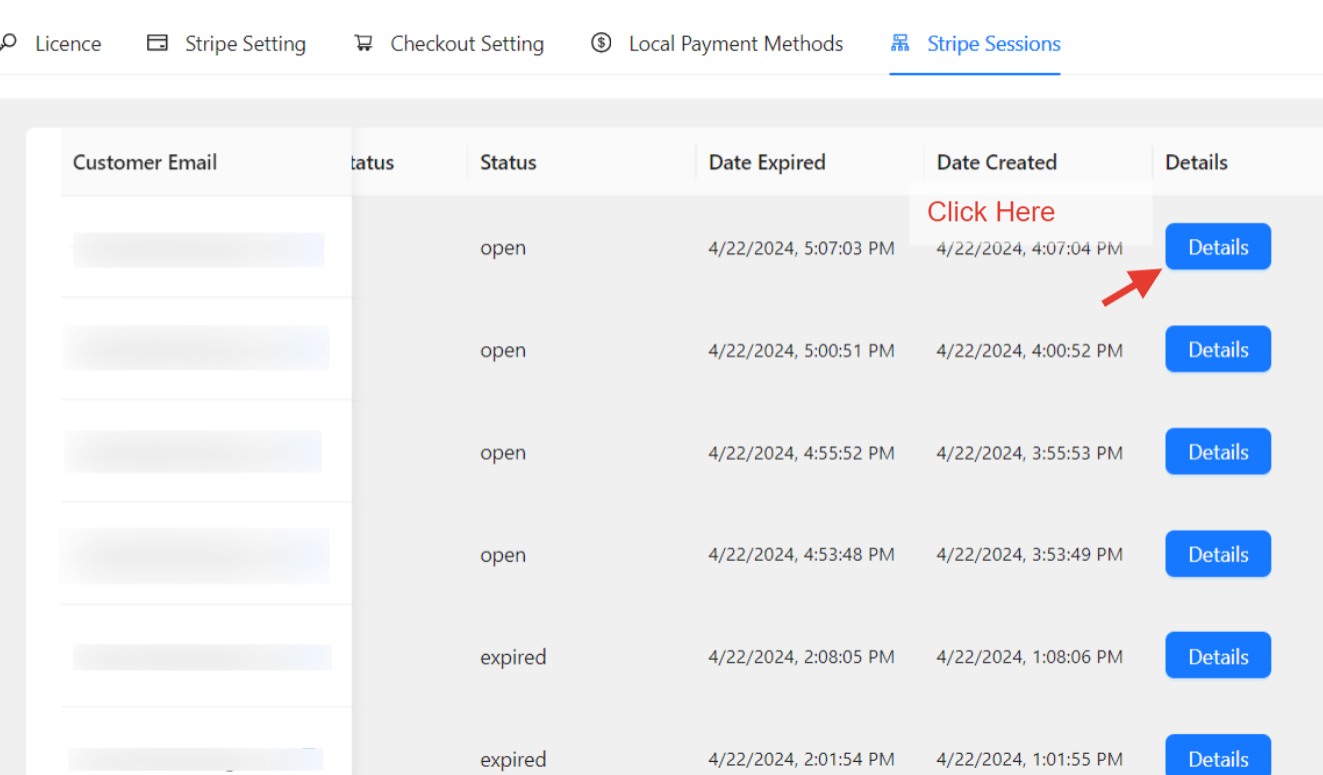Click the dollar coin icon for Local Payment Methods
The height and width of the screenshot is (775, 1323).
click(x=601, y=43)
